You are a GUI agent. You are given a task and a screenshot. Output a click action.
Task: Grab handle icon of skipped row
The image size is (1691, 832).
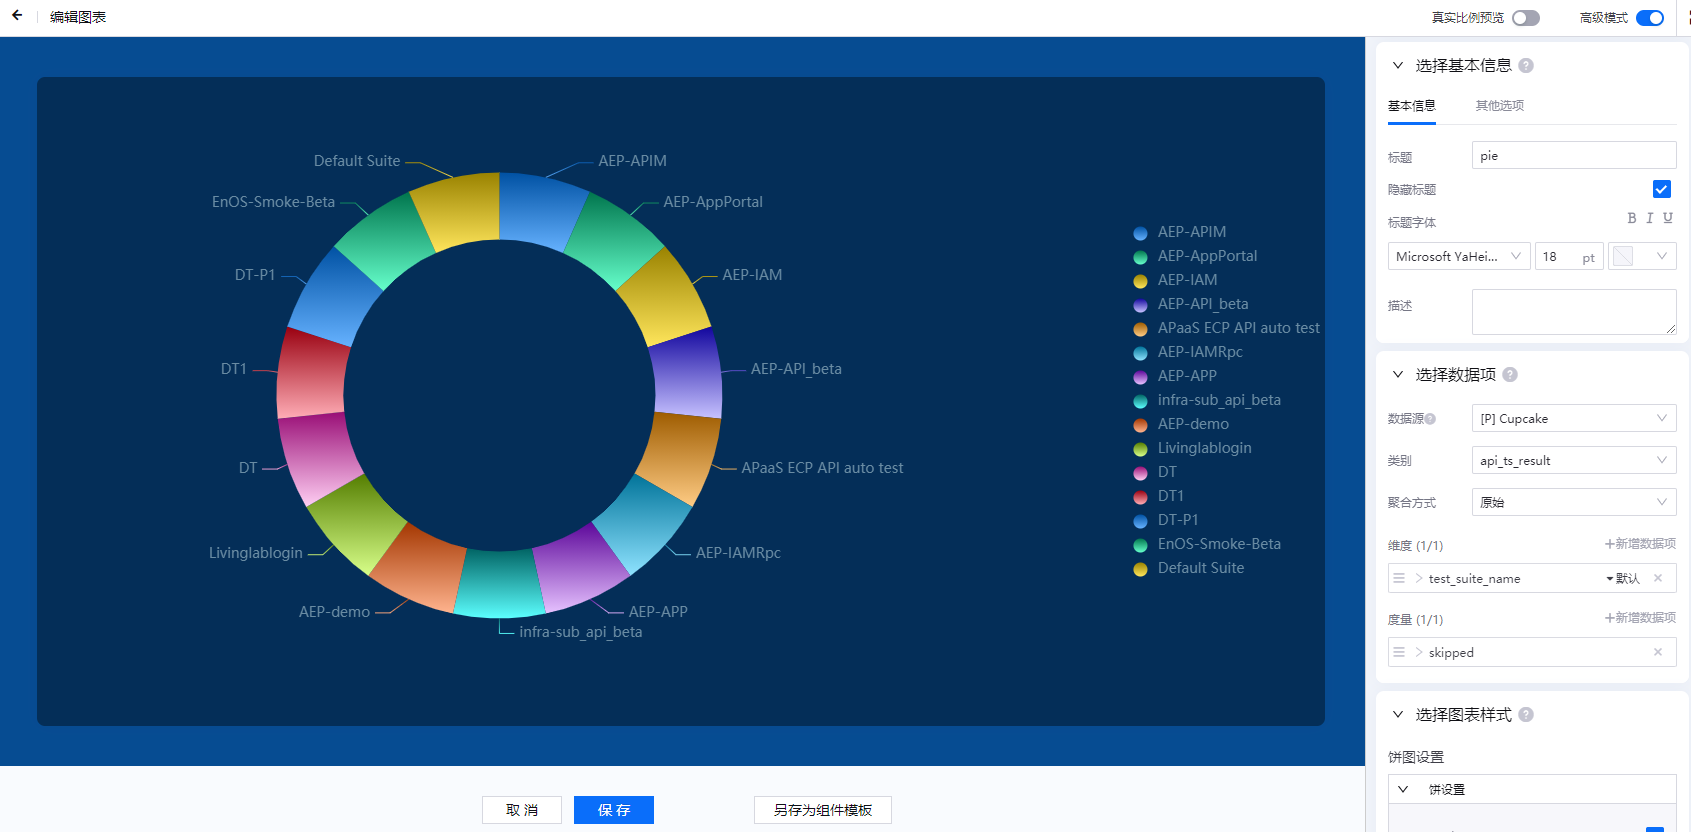[x=1399, y=652]
